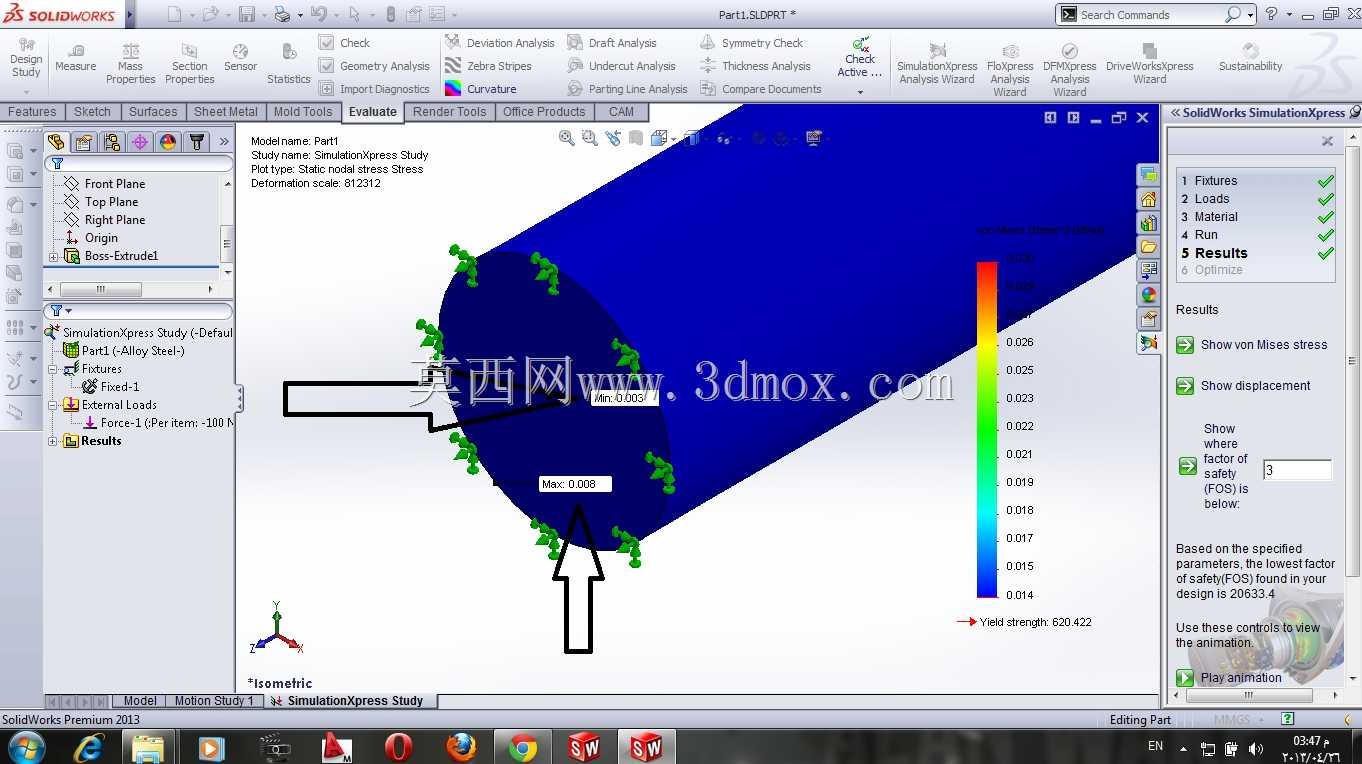Open the Sheet Metal tab
Viewport: 1362px width, 764px height.
click(225, 112)
